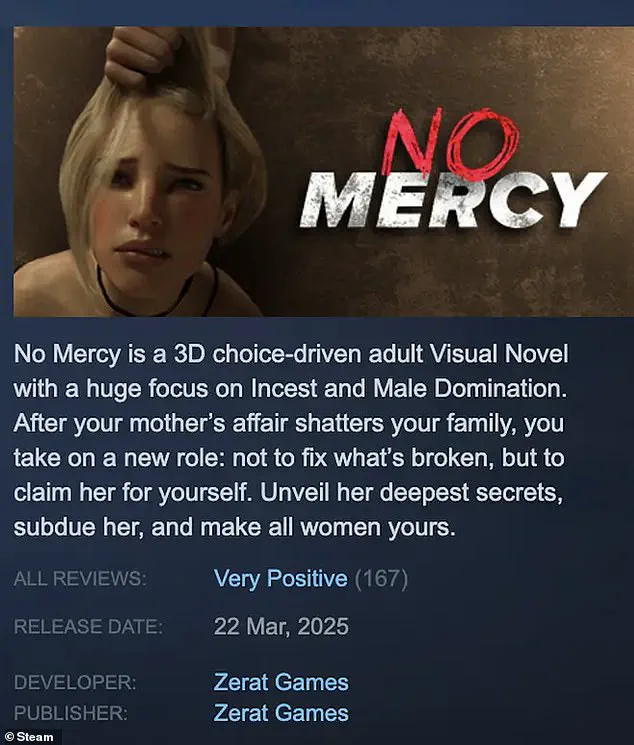Click the game description paragraph
This screenshot has width=634, height=745.
[291, 440]
